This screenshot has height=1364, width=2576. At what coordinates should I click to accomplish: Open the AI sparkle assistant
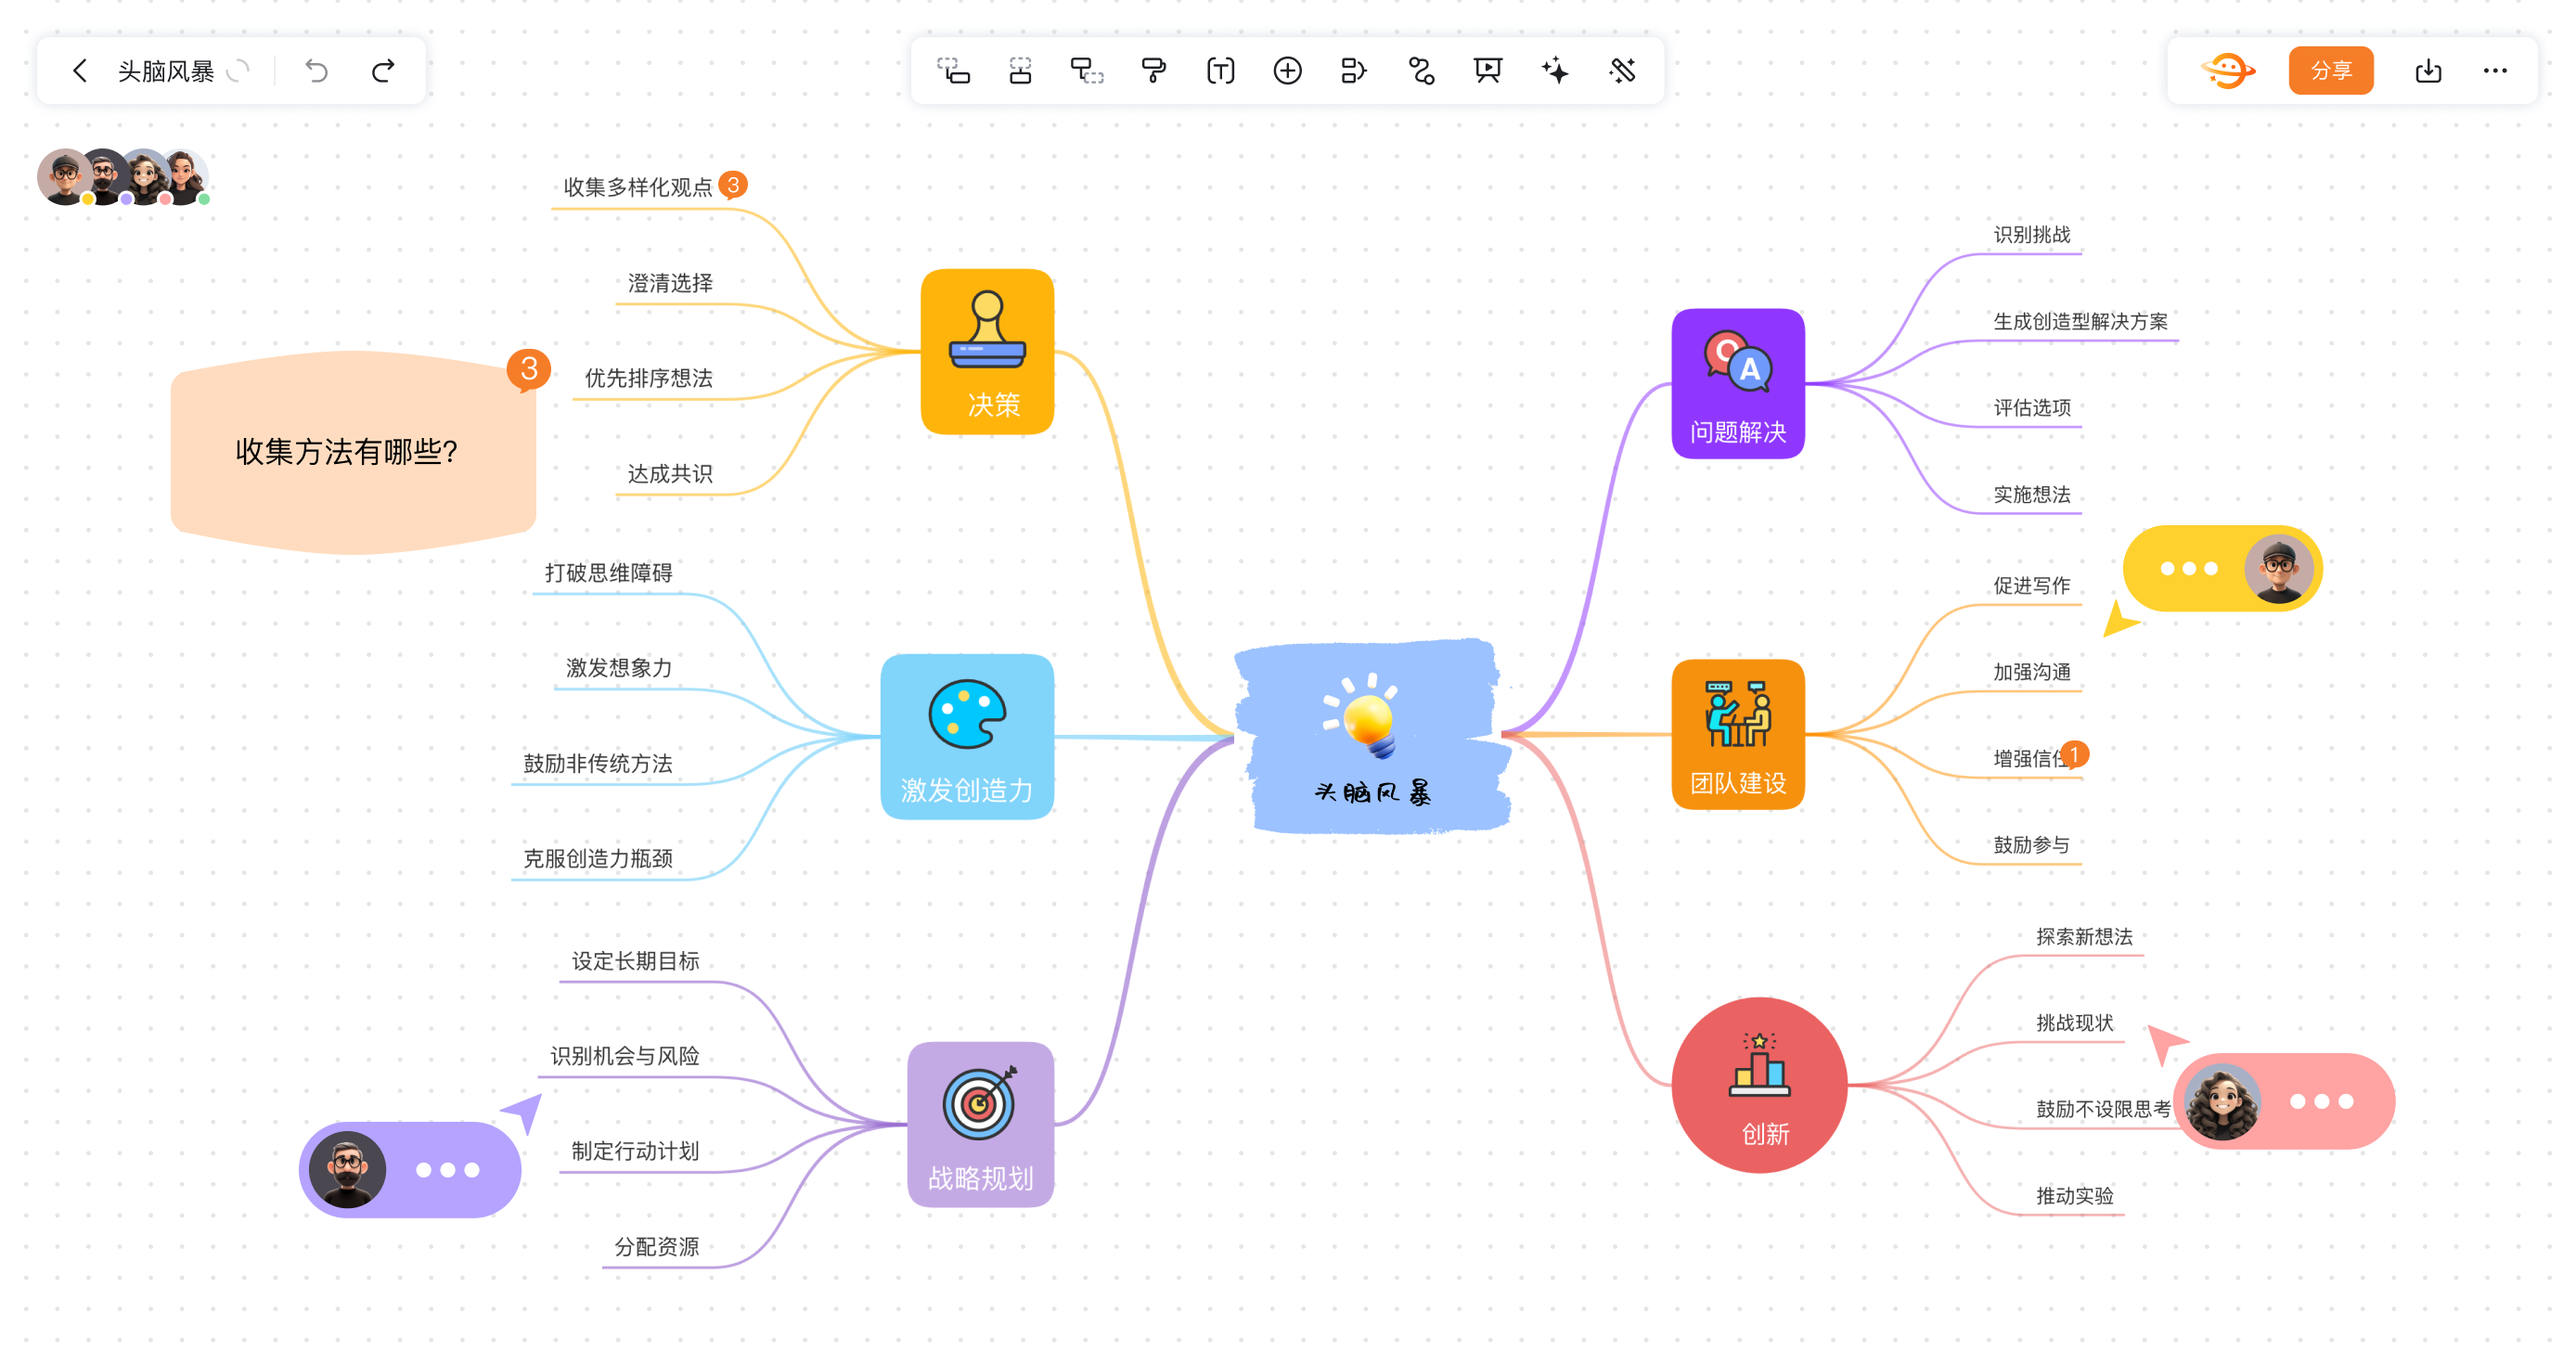(1555, 71)
